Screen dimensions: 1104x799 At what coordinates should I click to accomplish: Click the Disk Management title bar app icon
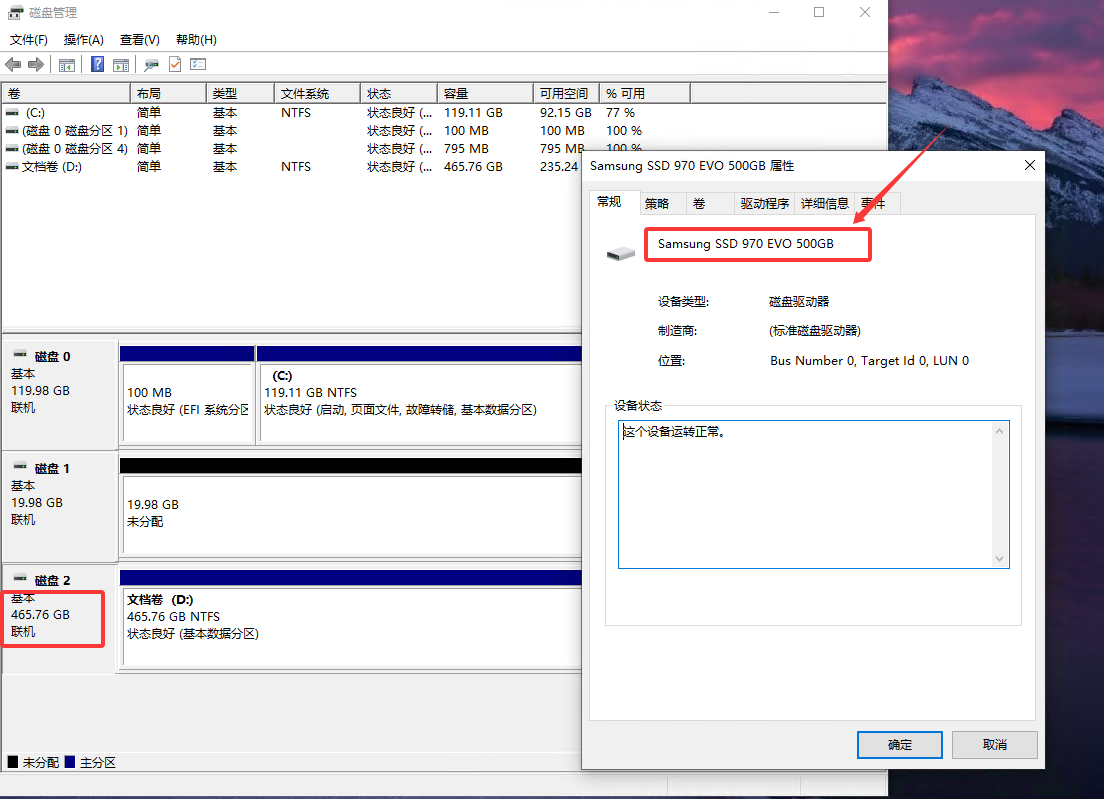click(x=15, y=13)
